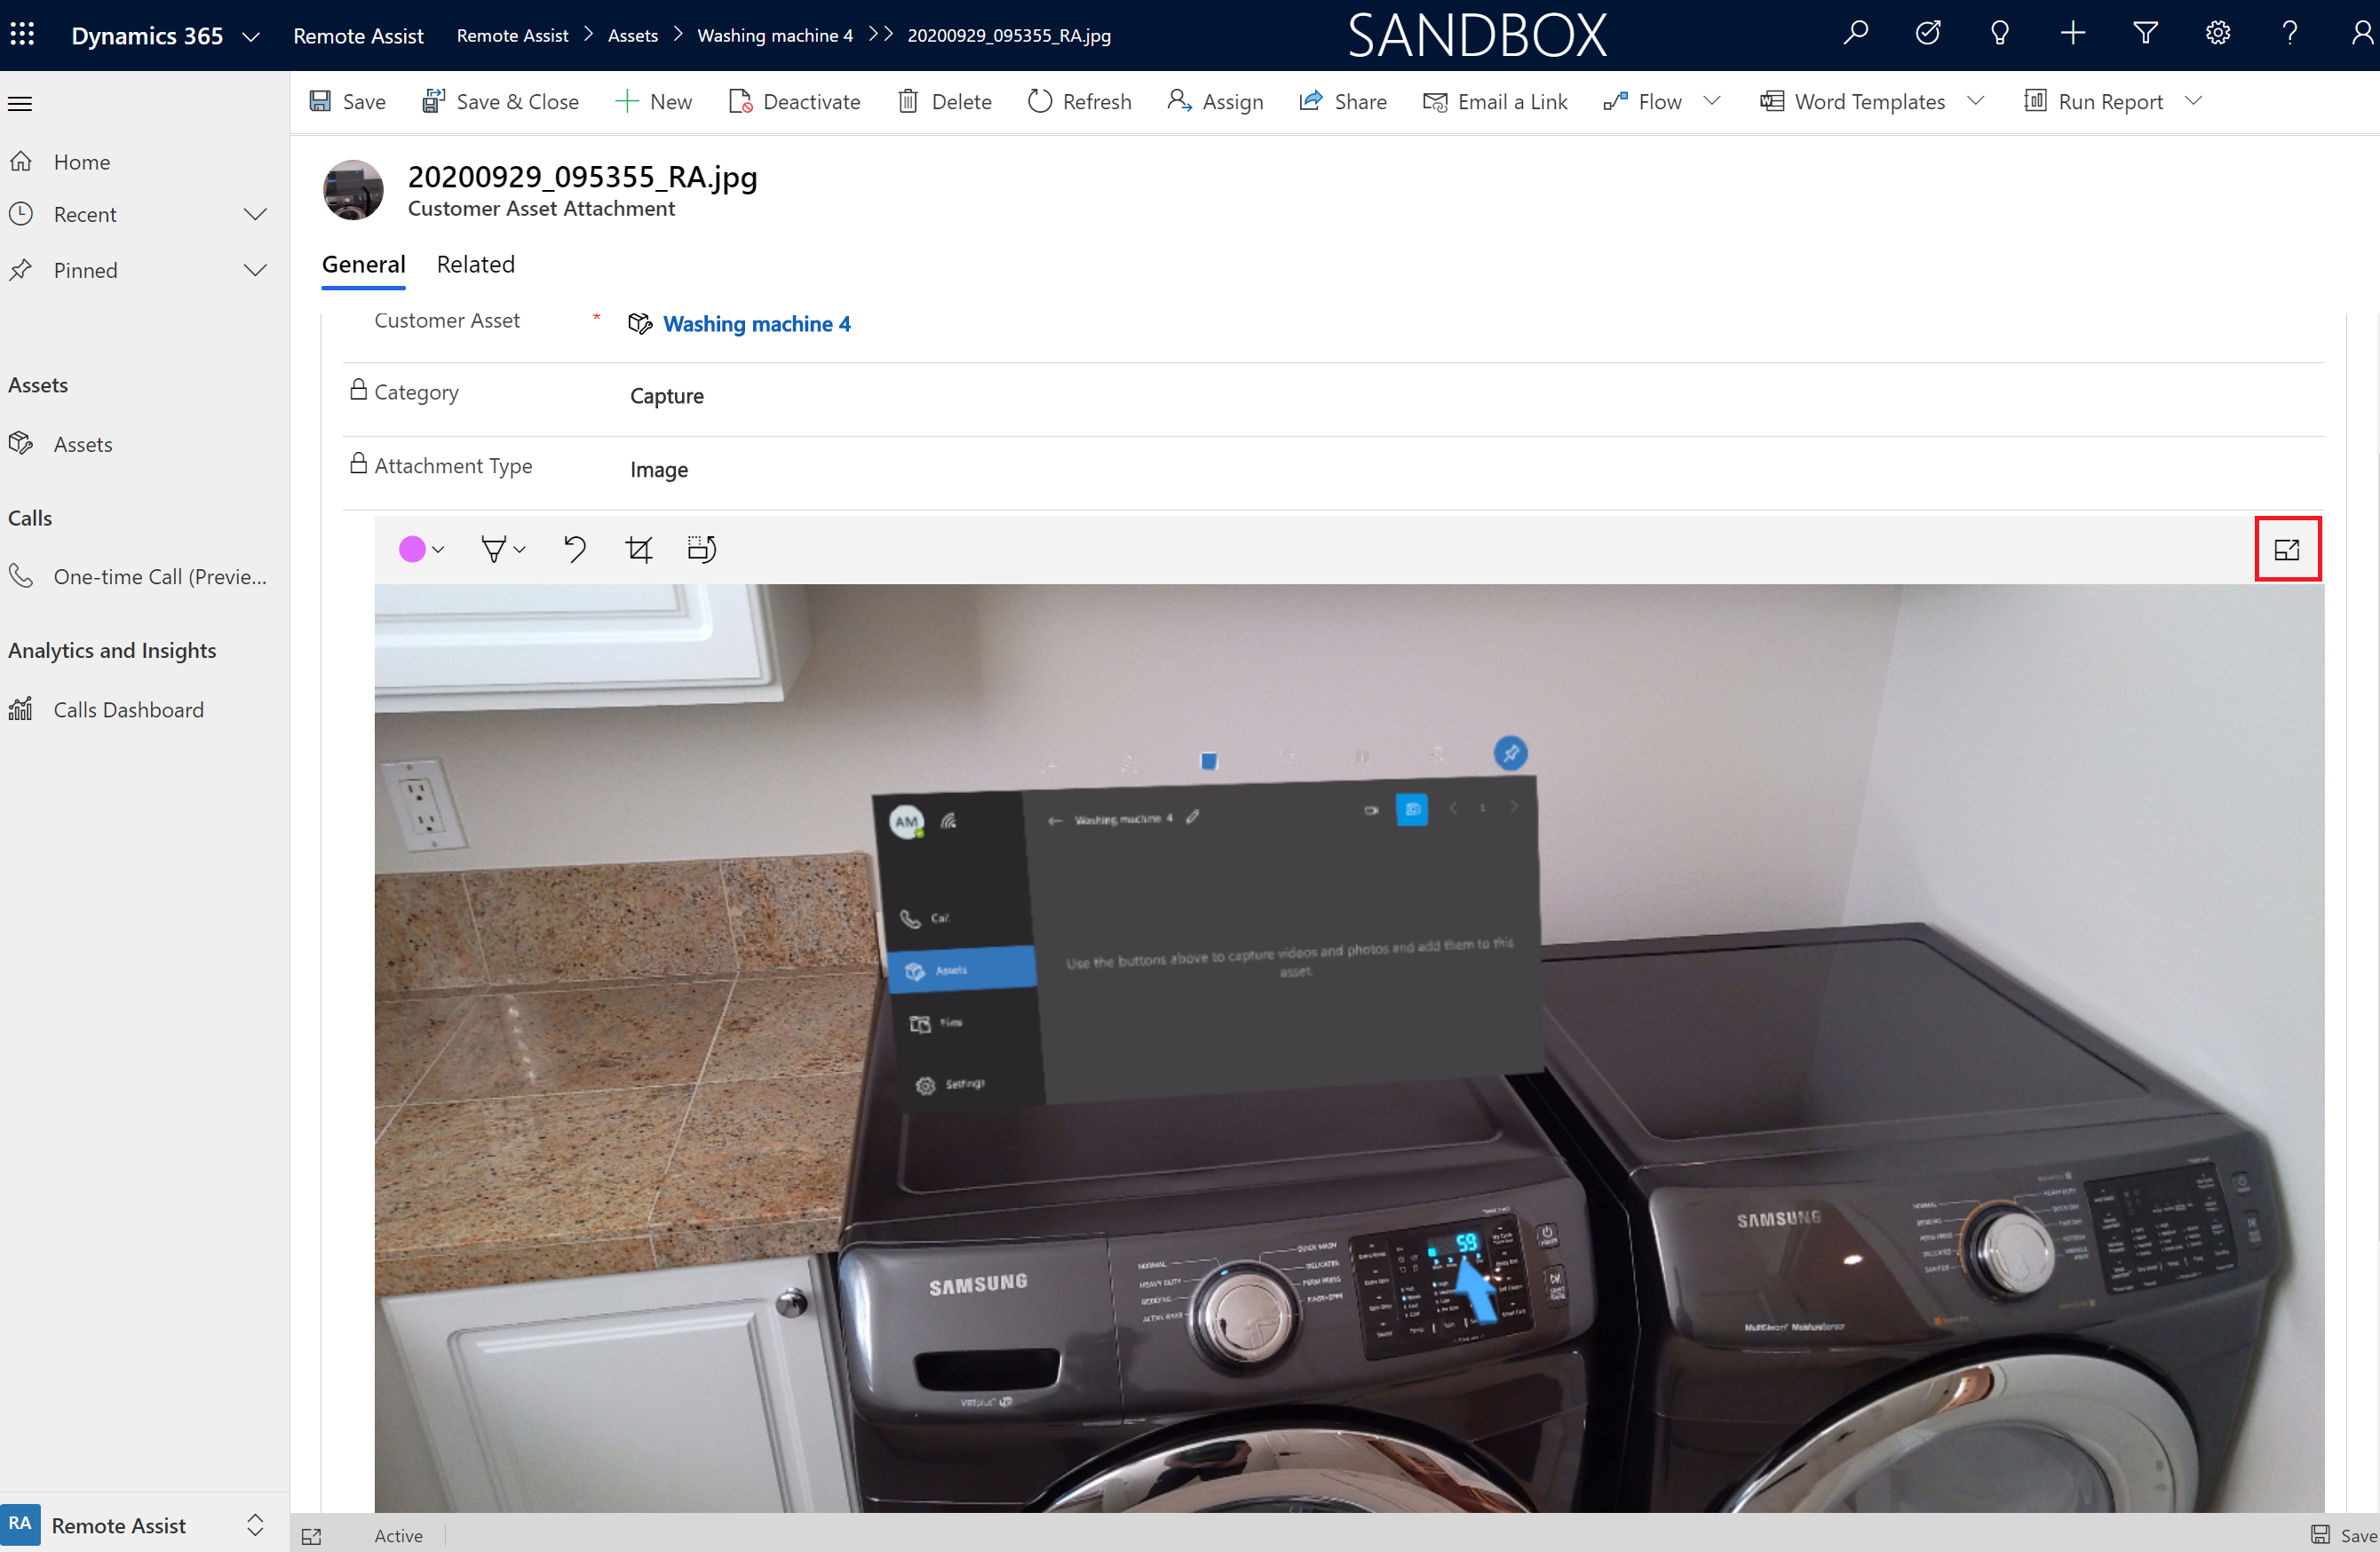Select the General tab
This screenshot has width=2380, height=1552.
click(x=362, y=264)
